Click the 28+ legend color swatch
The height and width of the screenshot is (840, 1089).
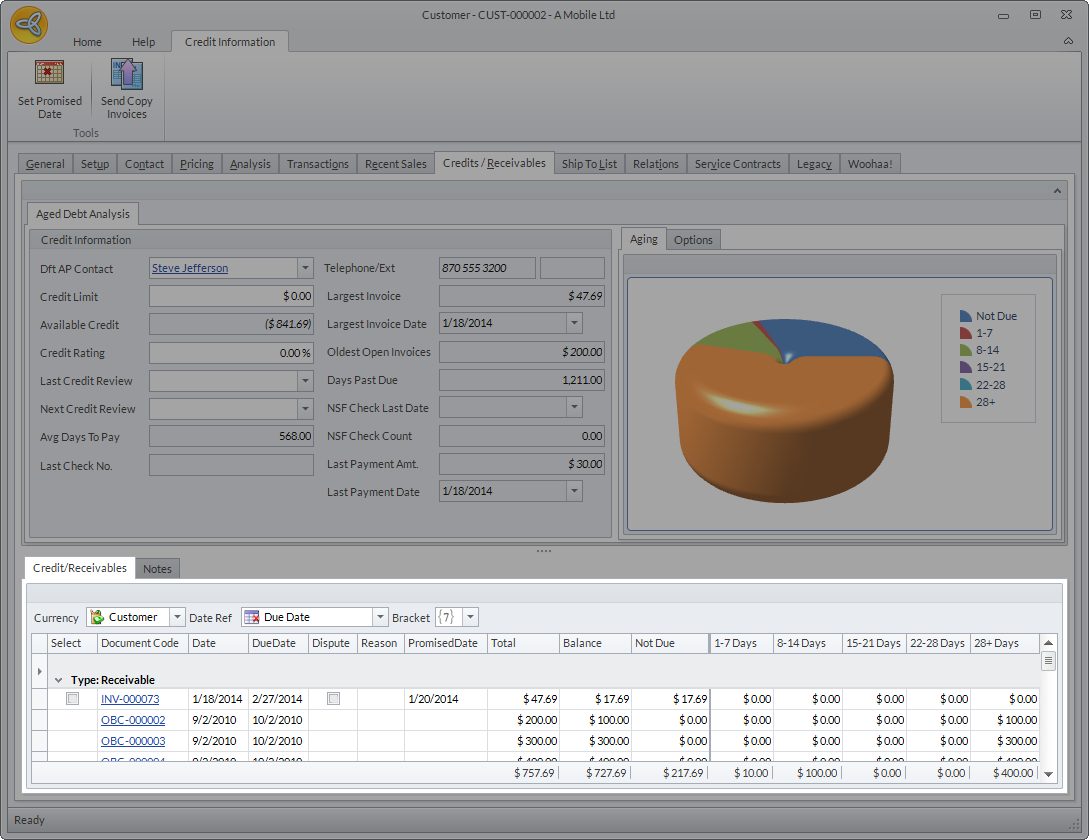[x=965, y=402]
